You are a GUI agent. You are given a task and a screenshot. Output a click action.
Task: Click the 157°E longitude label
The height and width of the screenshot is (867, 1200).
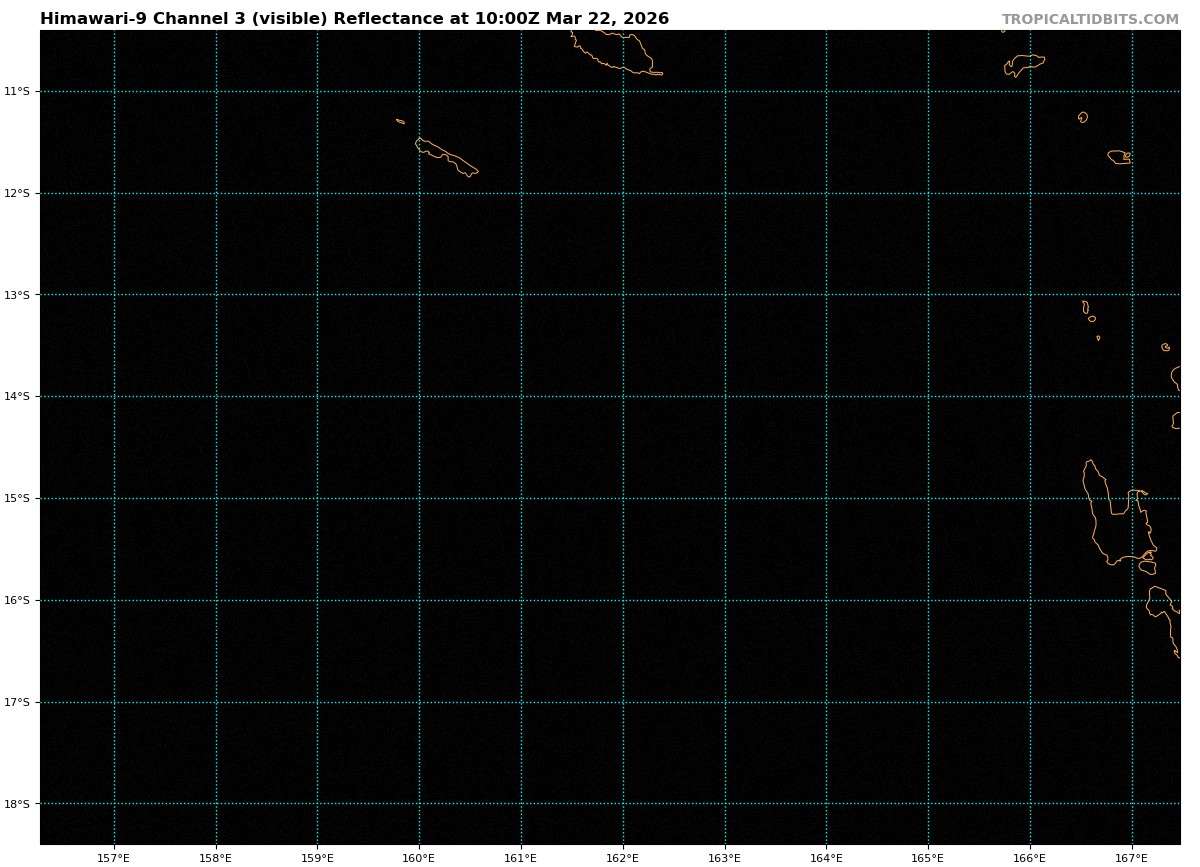pos(114,857)
